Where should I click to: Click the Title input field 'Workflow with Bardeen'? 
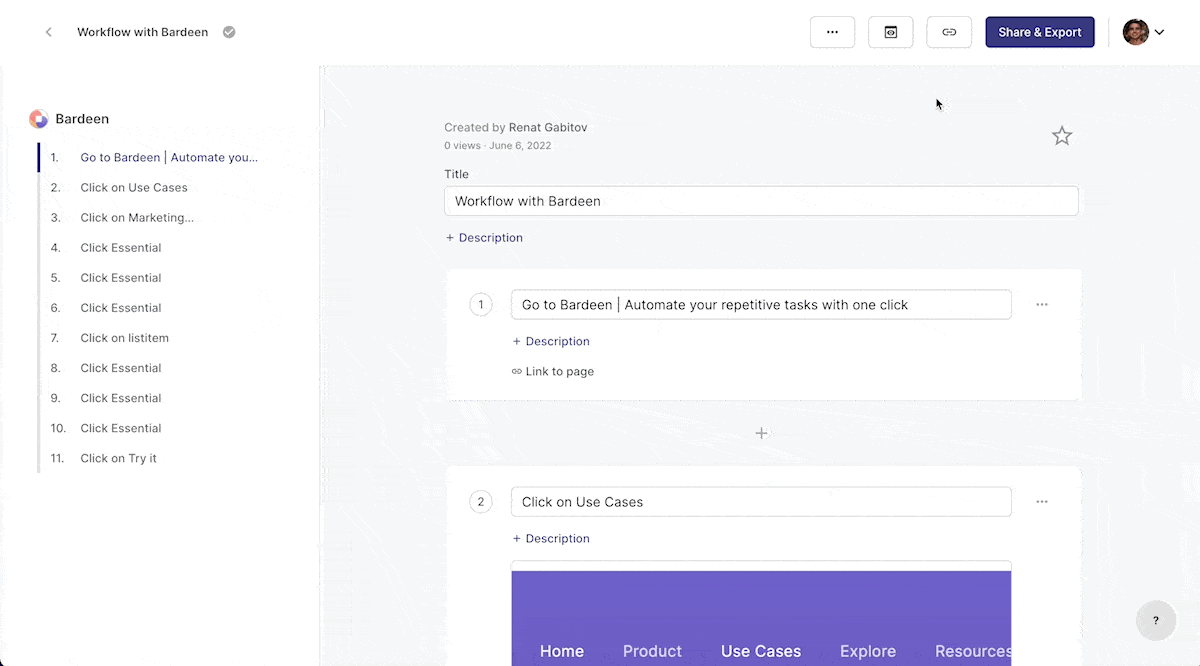coord(761,201)
